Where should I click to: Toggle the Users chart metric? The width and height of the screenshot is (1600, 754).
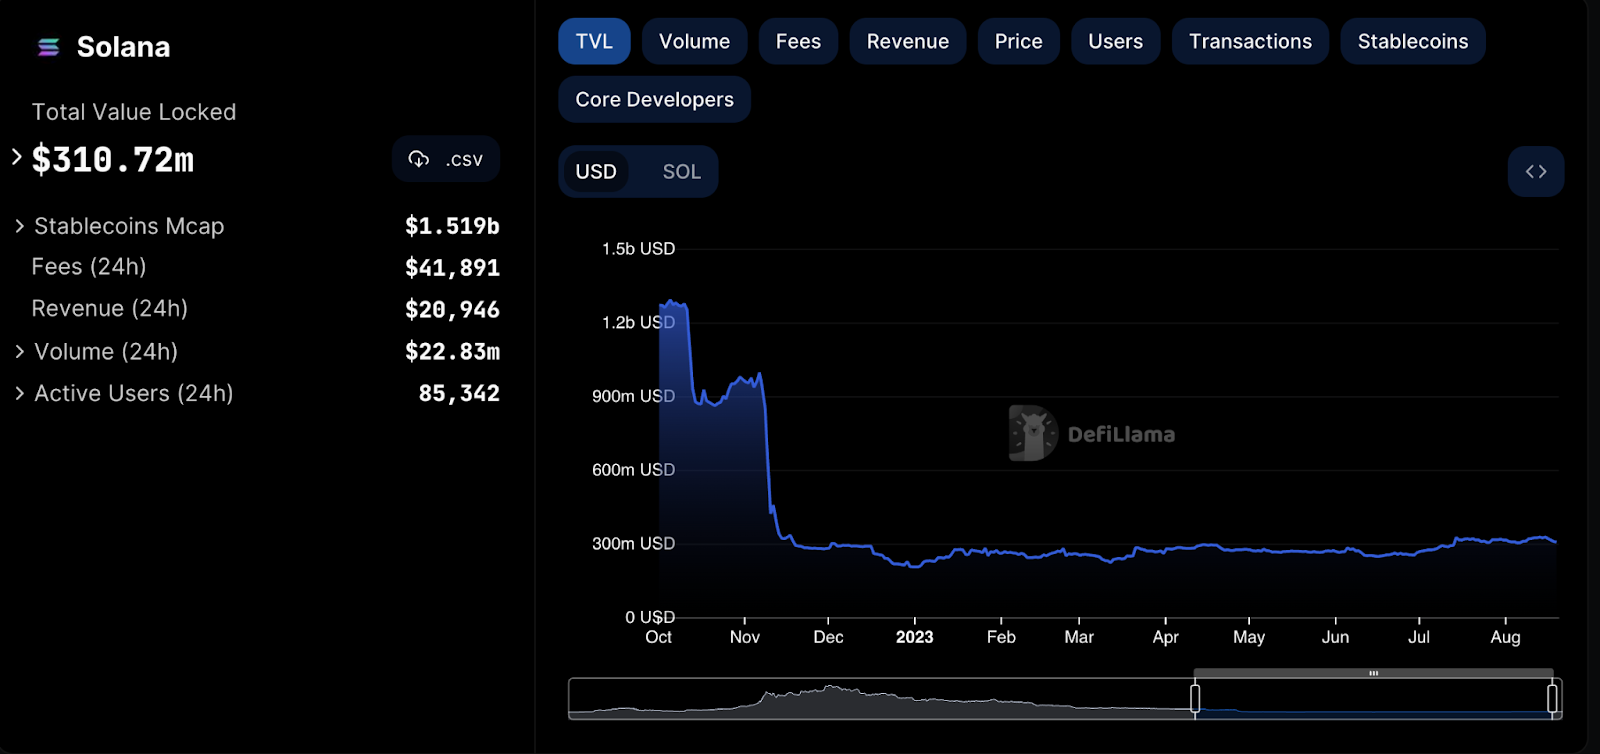pyautogui.click(x=1115, y=41)
